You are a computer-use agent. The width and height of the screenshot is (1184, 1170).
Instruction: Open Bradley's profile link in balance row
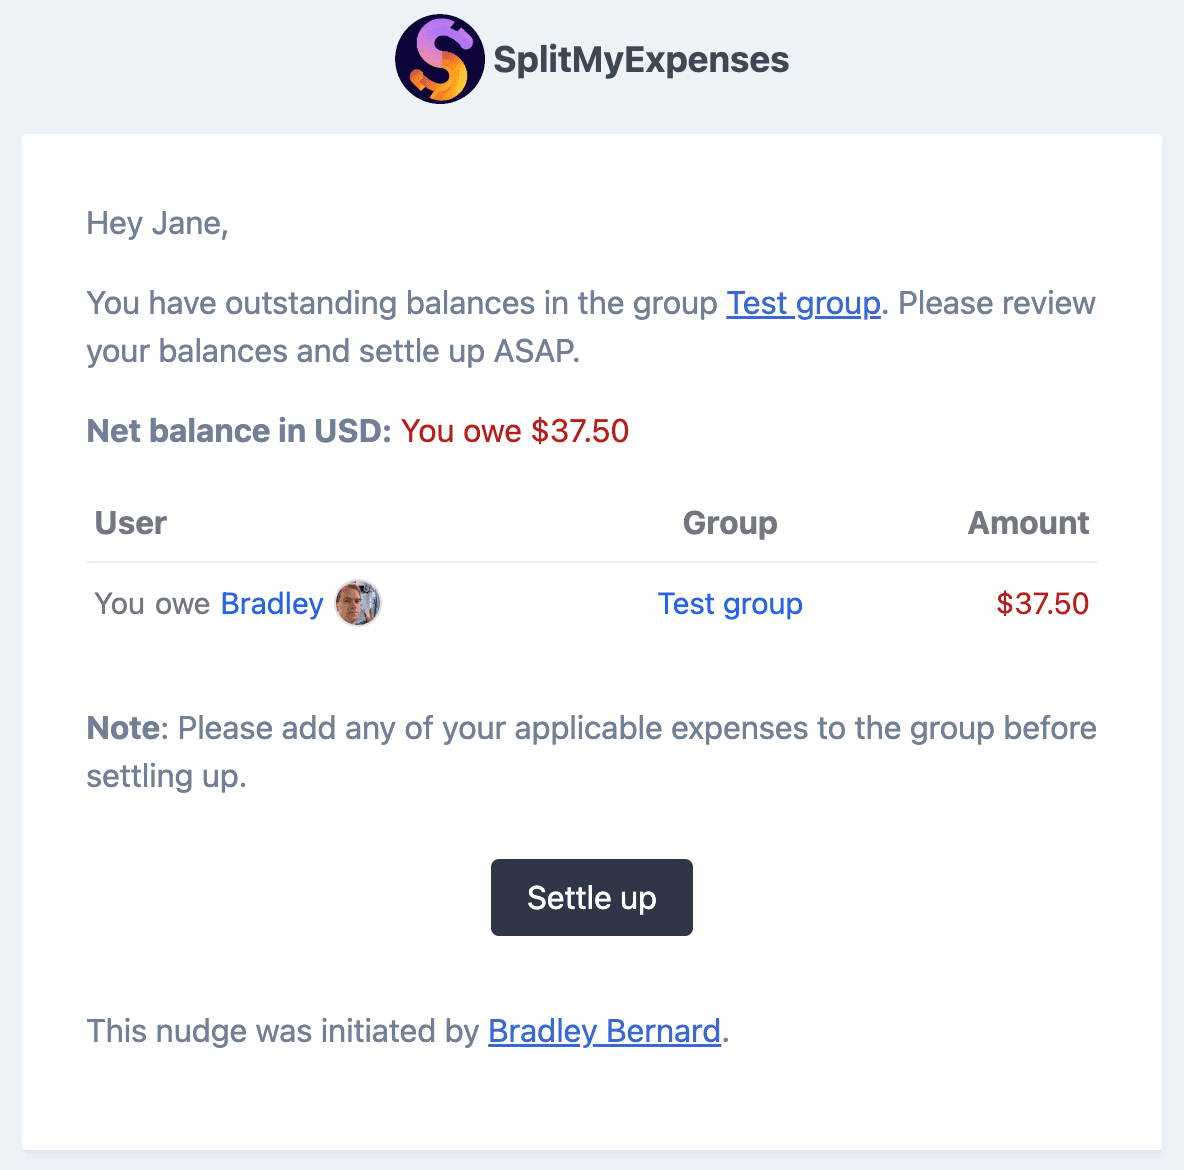coord(272,604)
